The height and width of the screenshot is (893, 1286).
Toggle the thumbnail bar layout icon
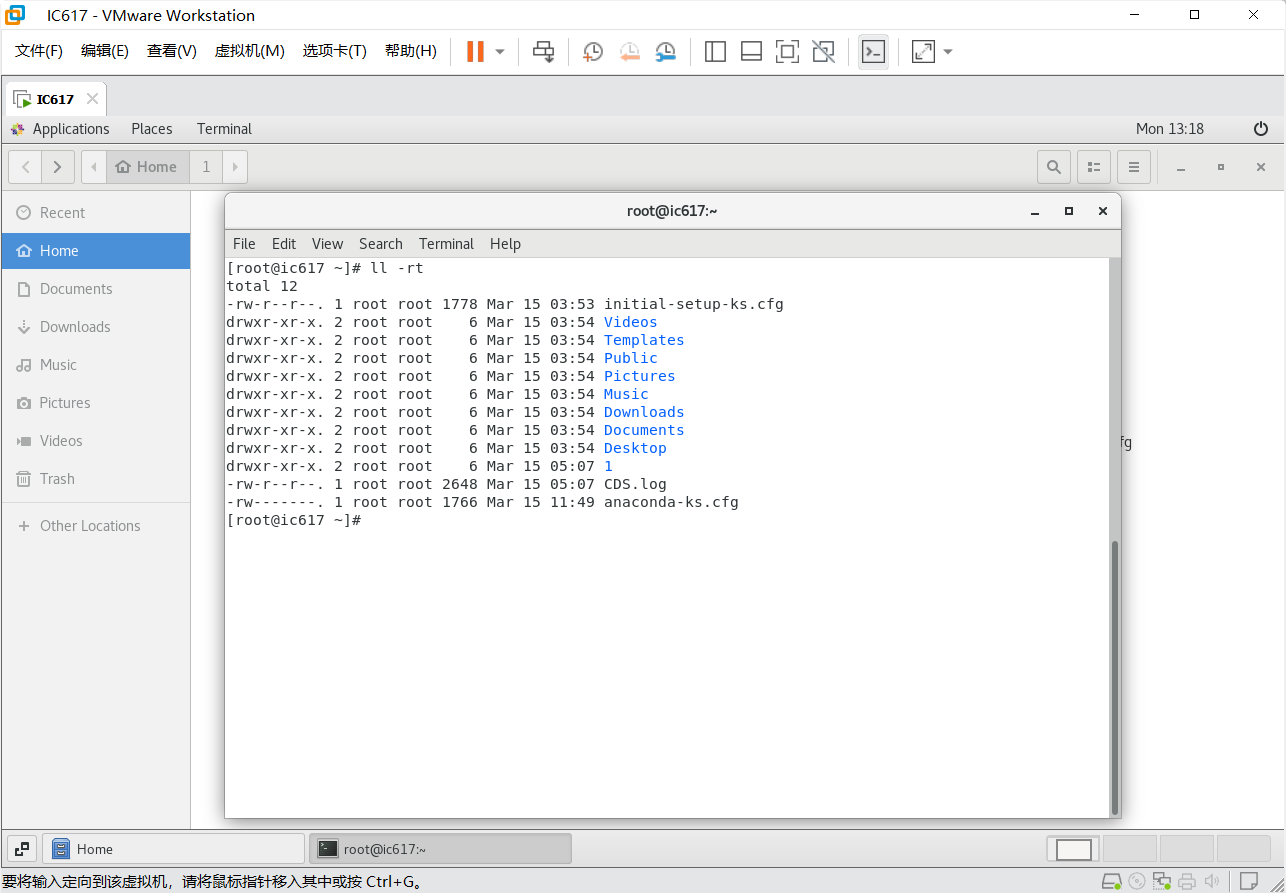751,52
